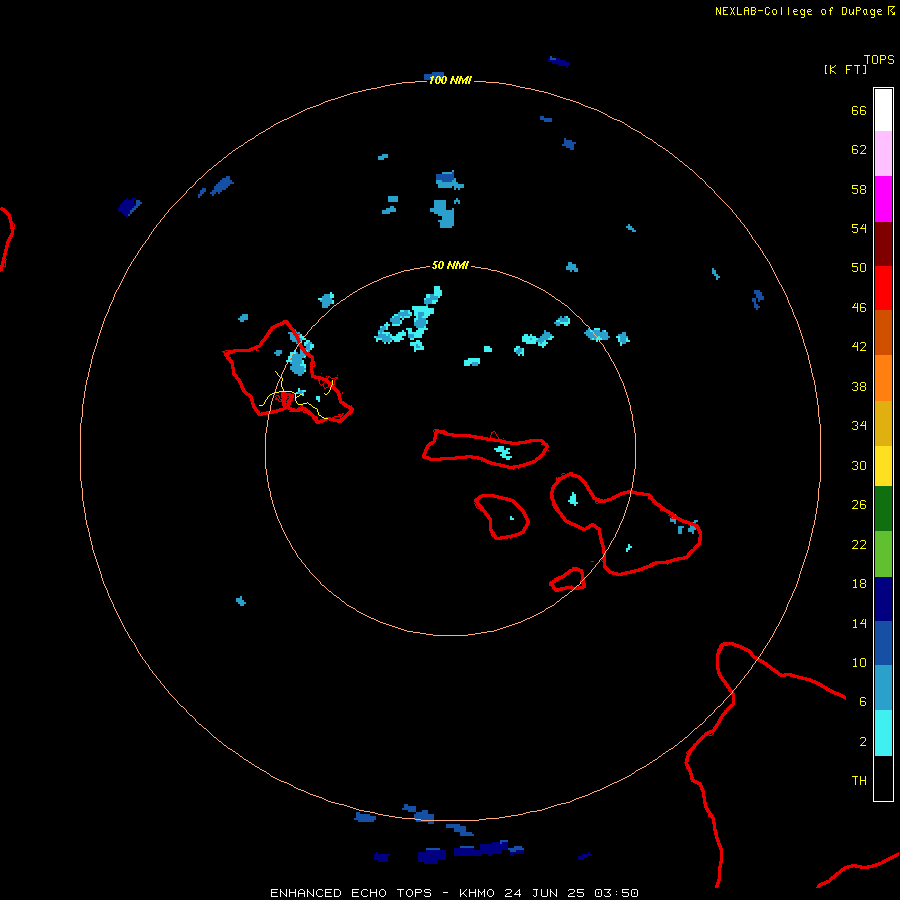This screenshot has width=900, height=900.
Task: Select the magenta swatch between 54 and 58
Action: point(883,199)
